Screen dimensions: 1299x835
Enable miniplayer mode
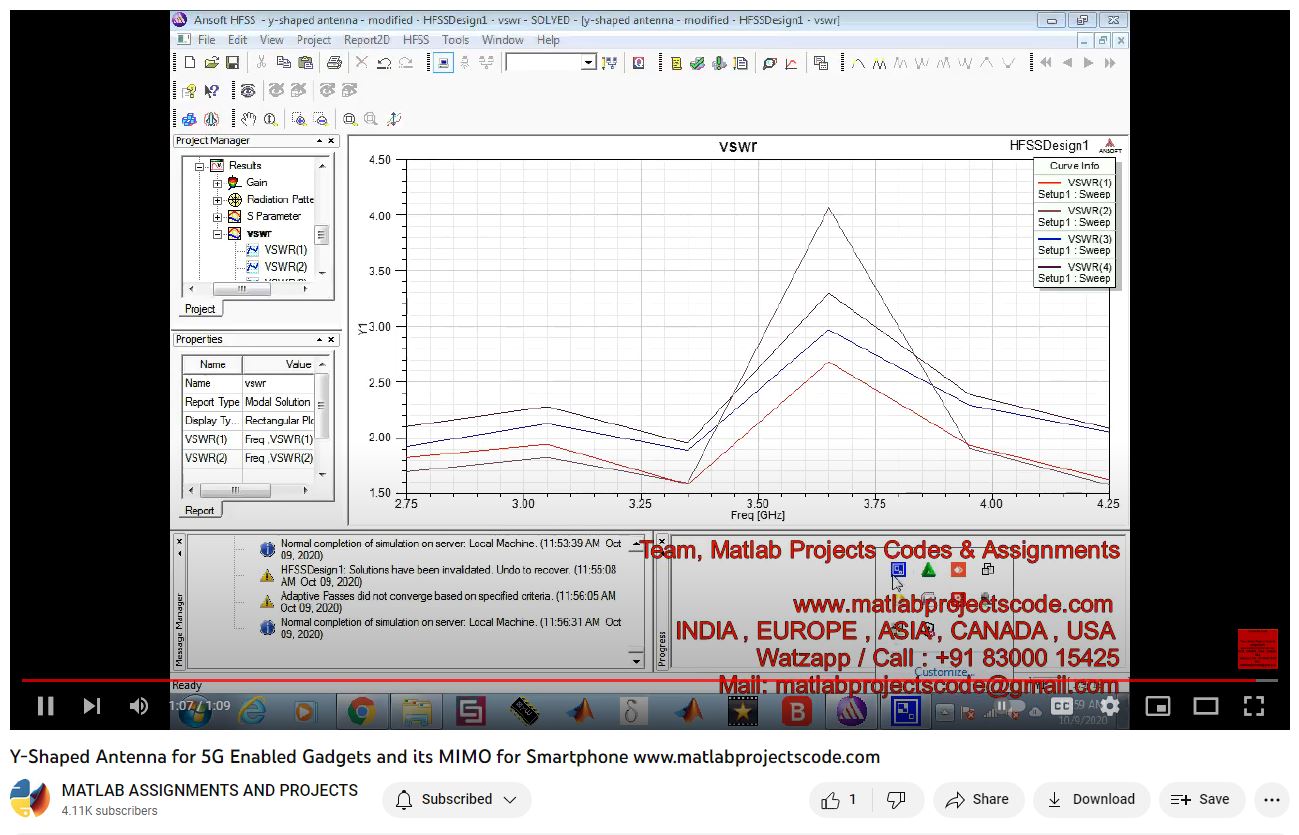click(x=1157, y=706)
